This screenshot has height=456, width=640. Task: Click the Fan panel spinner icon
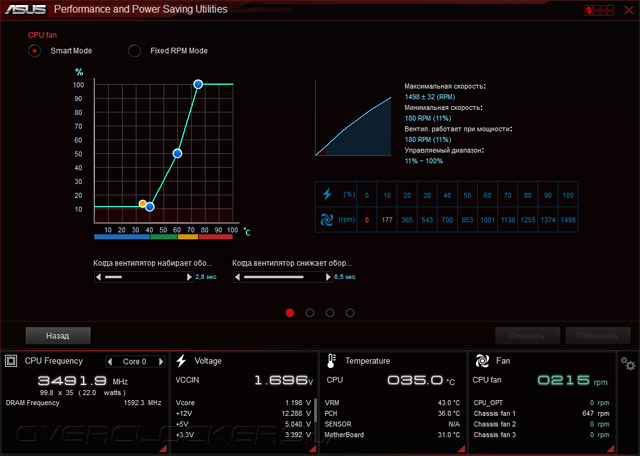point(482,361)
